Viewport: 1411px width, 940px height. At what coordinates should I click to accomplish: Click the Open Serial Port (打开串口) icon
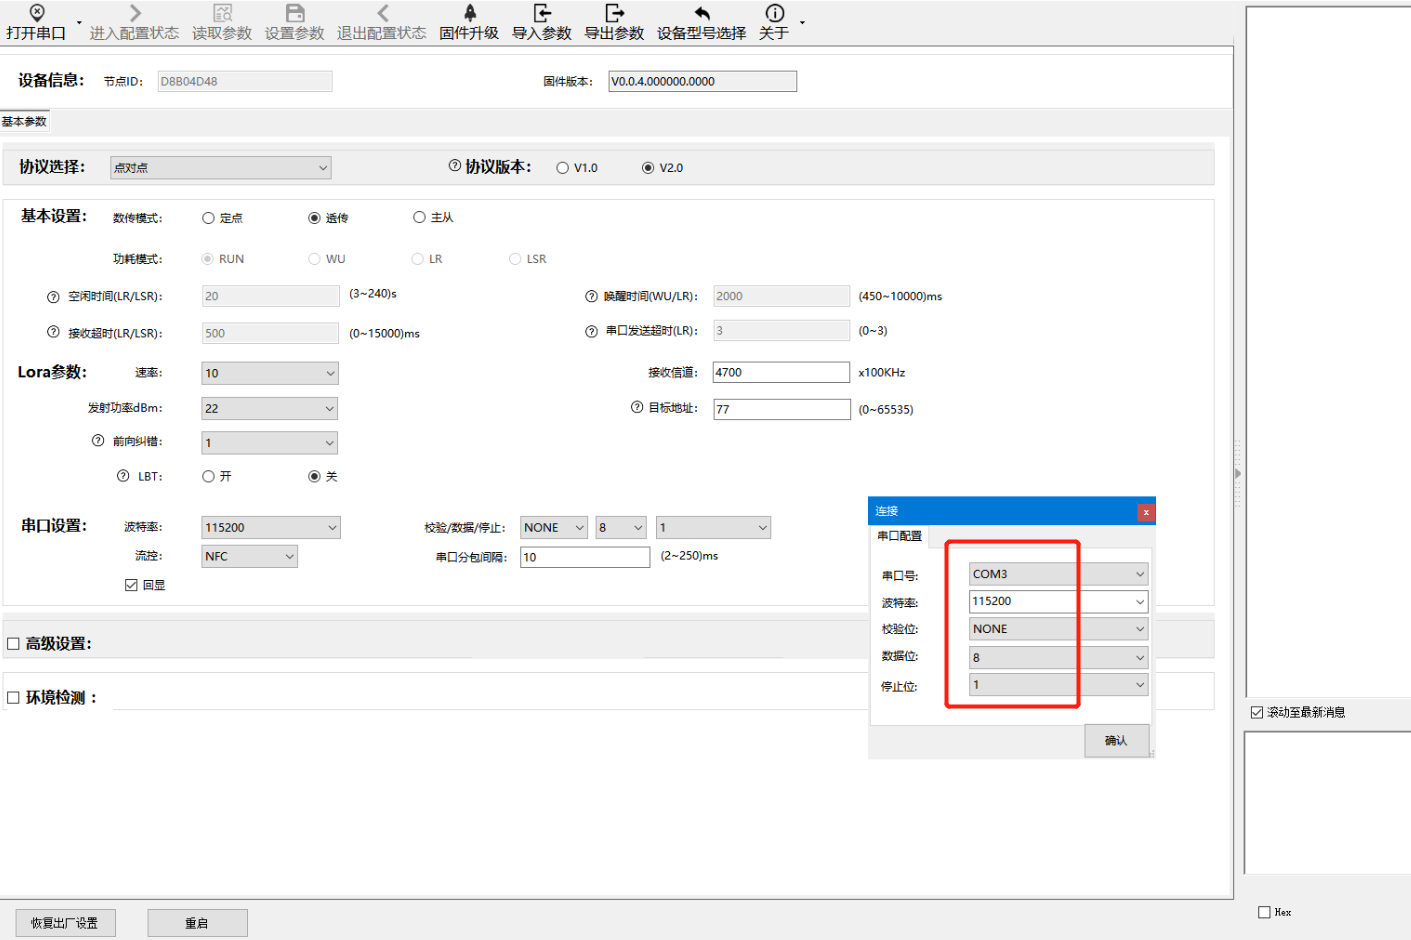click(x=37, y=13)
